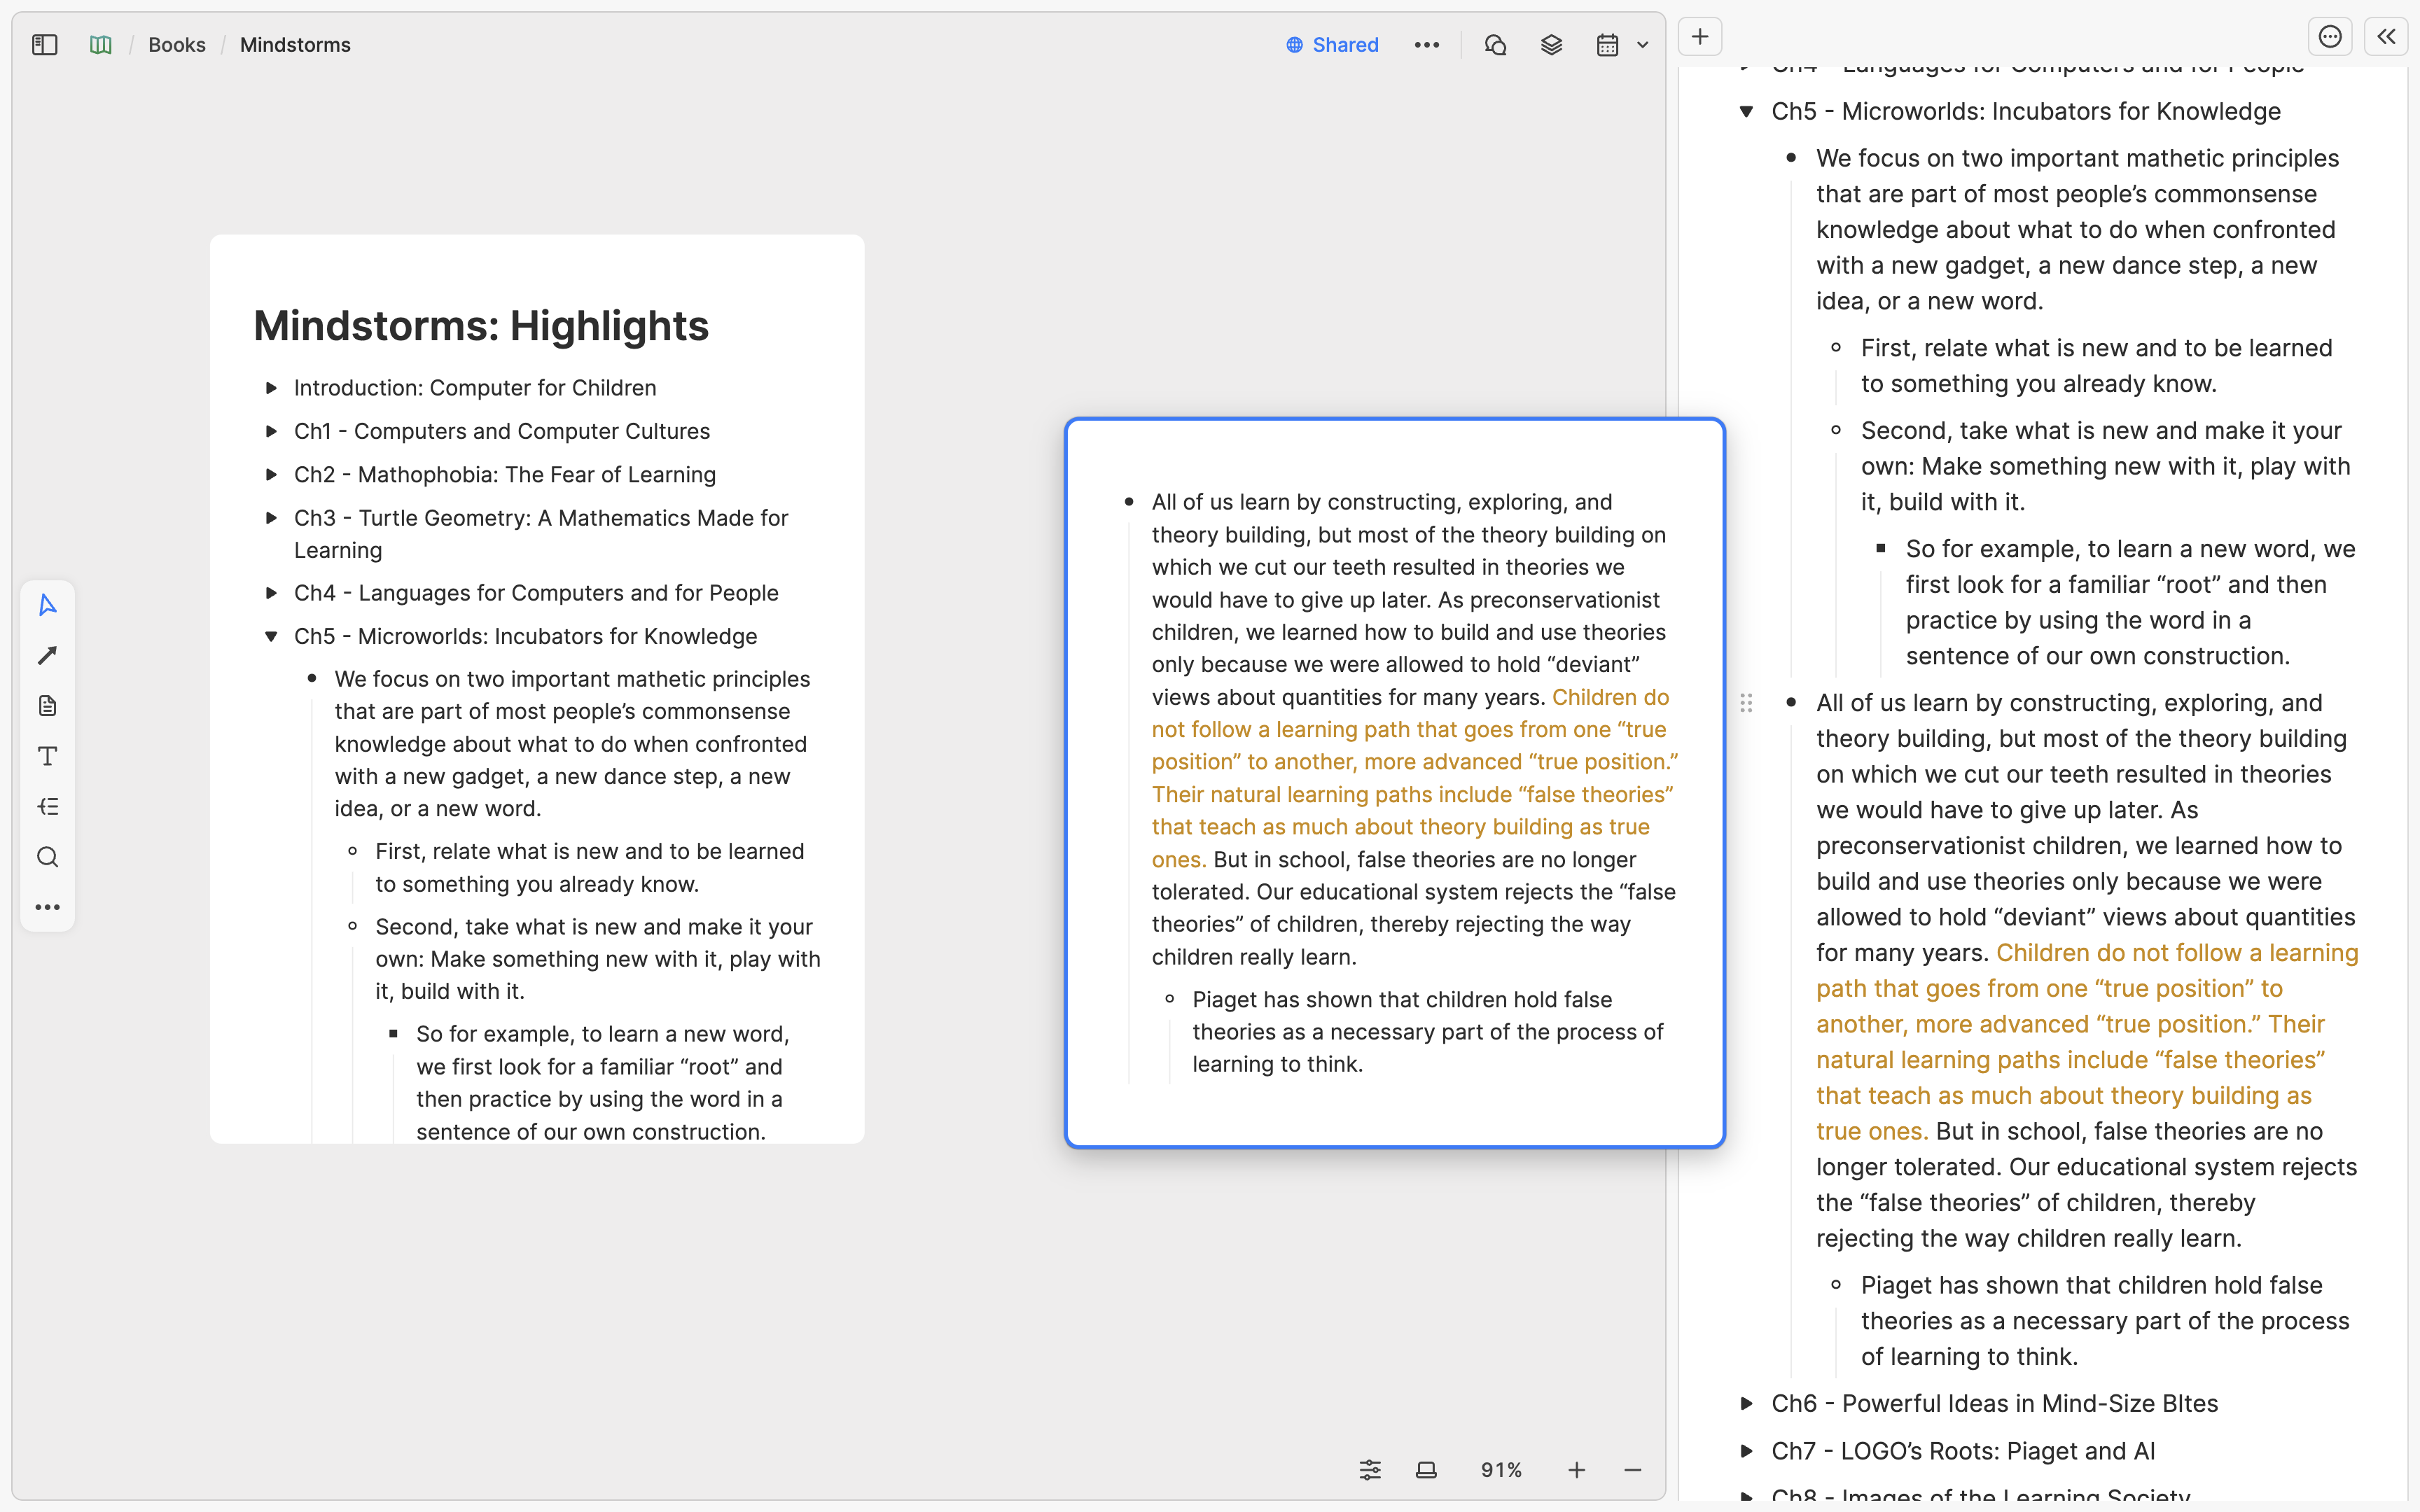Collapse the Ch5 Microworlds section

coord(1747,111)
